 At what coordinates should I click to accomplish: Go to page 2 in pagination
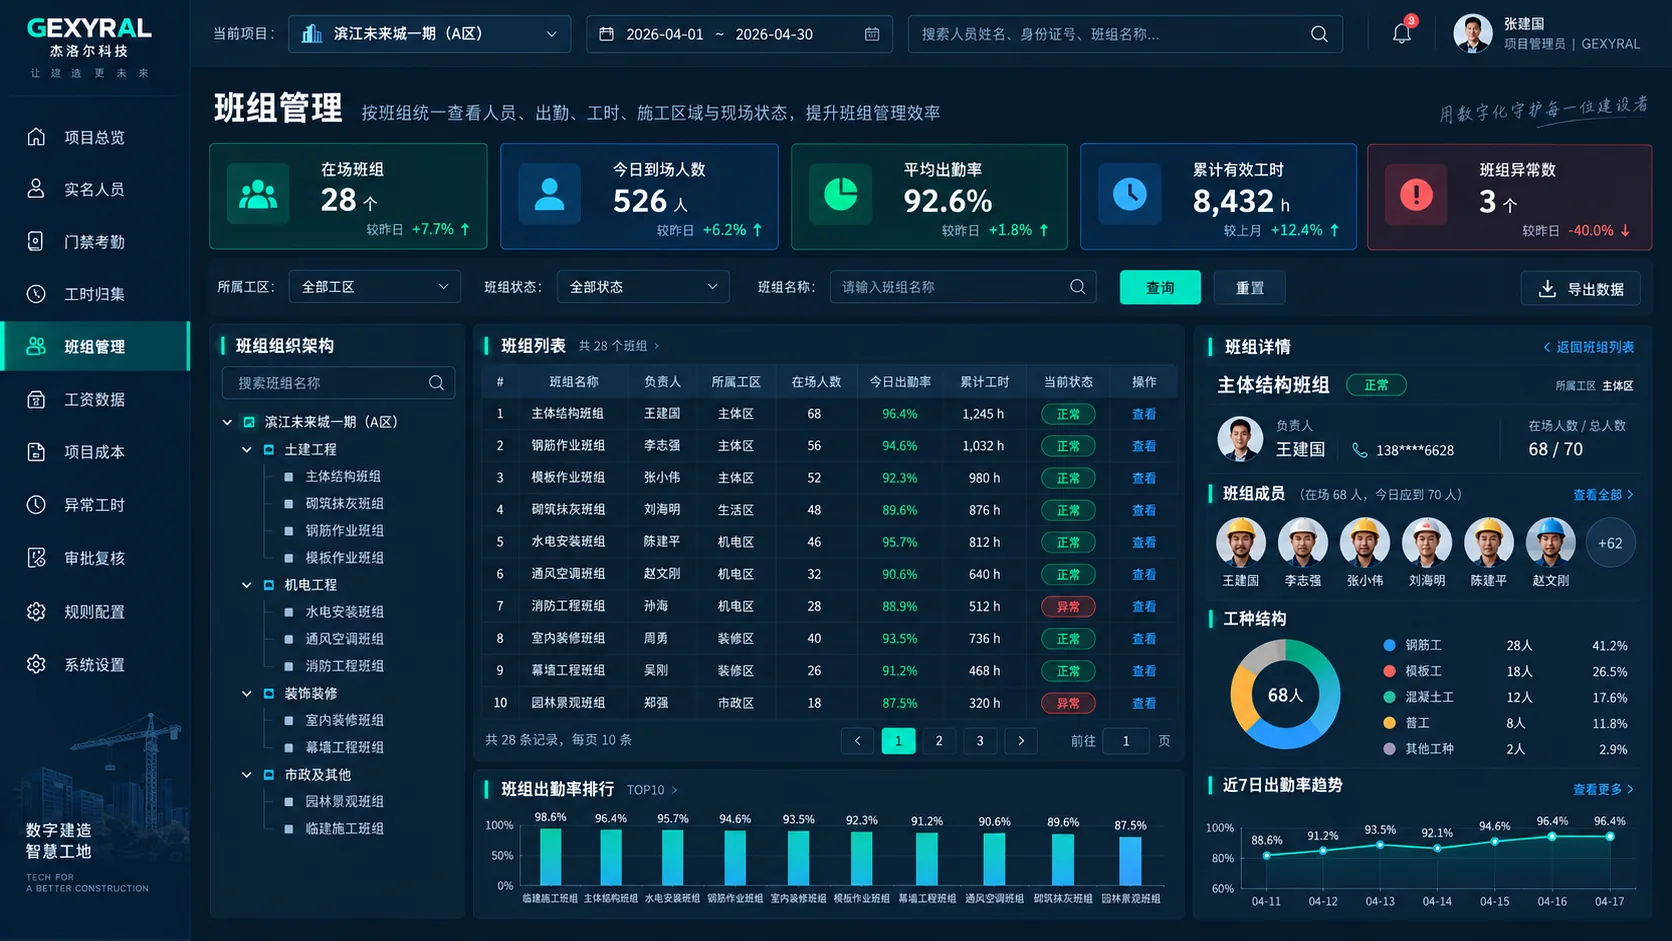(x=938, y=741)
